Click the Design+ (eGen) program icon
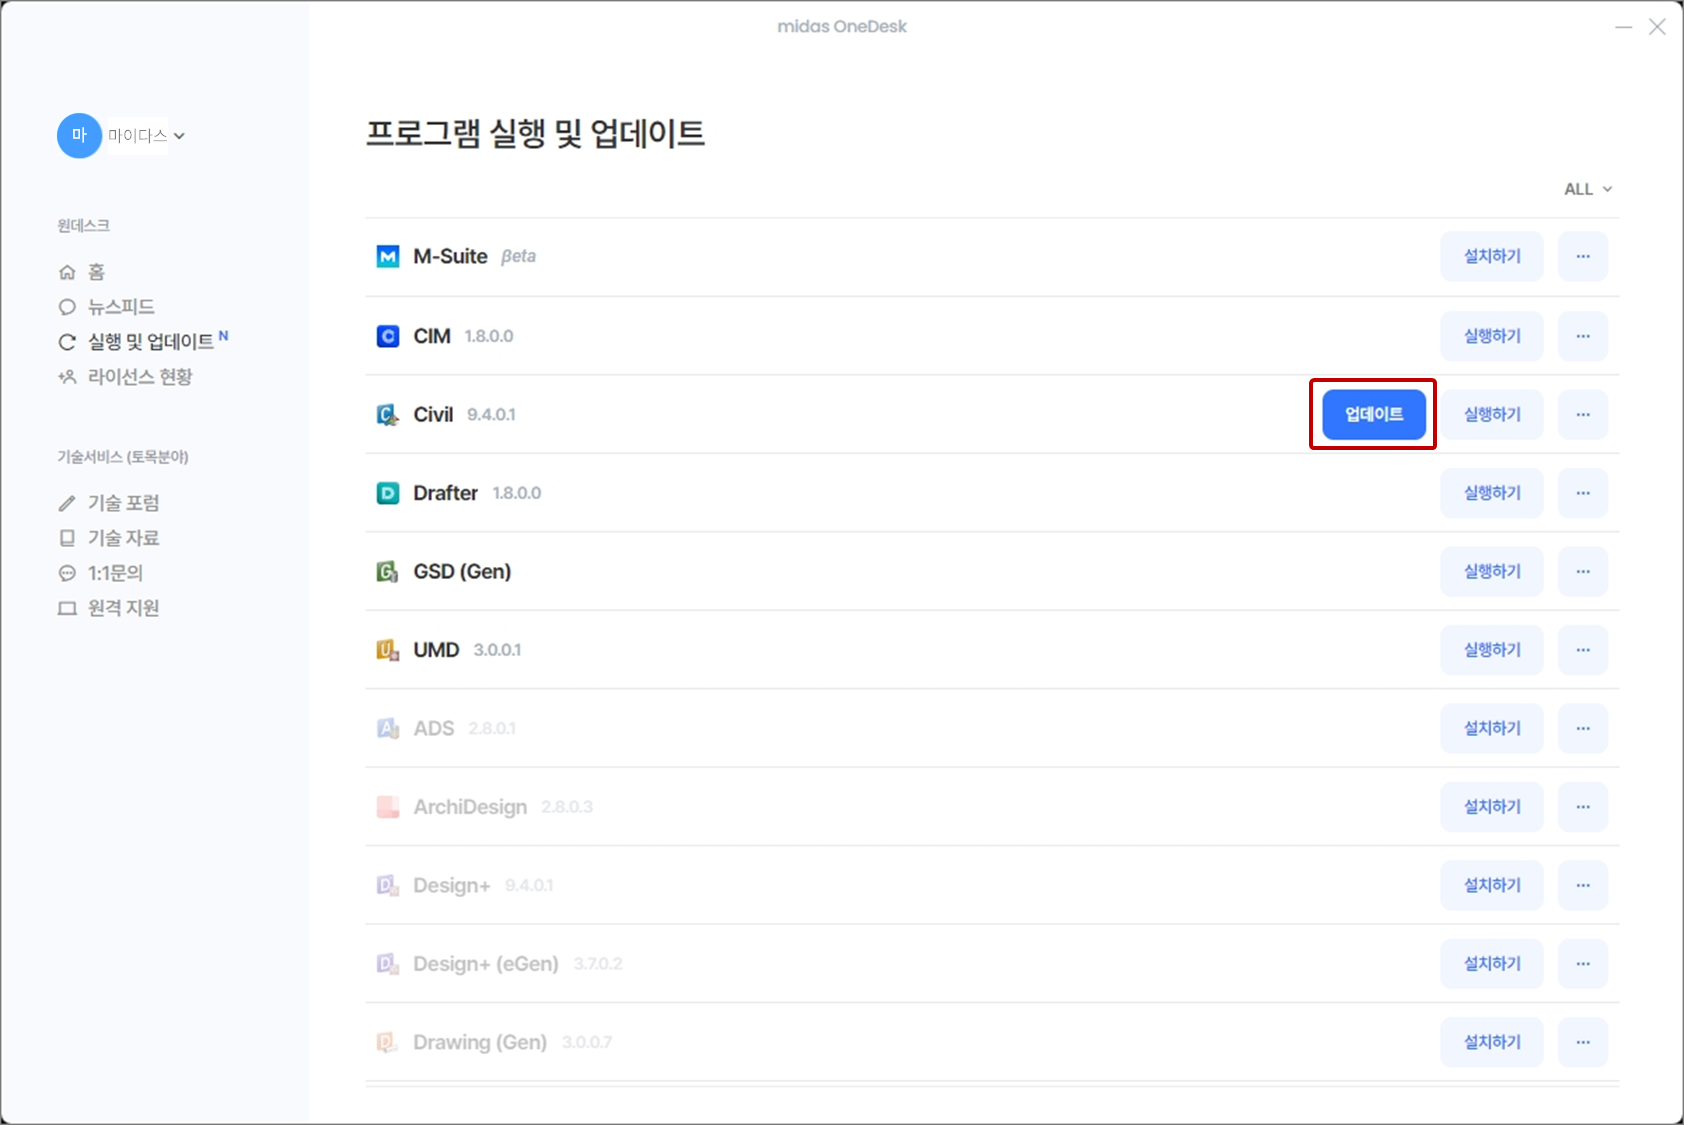 point(388,964)
